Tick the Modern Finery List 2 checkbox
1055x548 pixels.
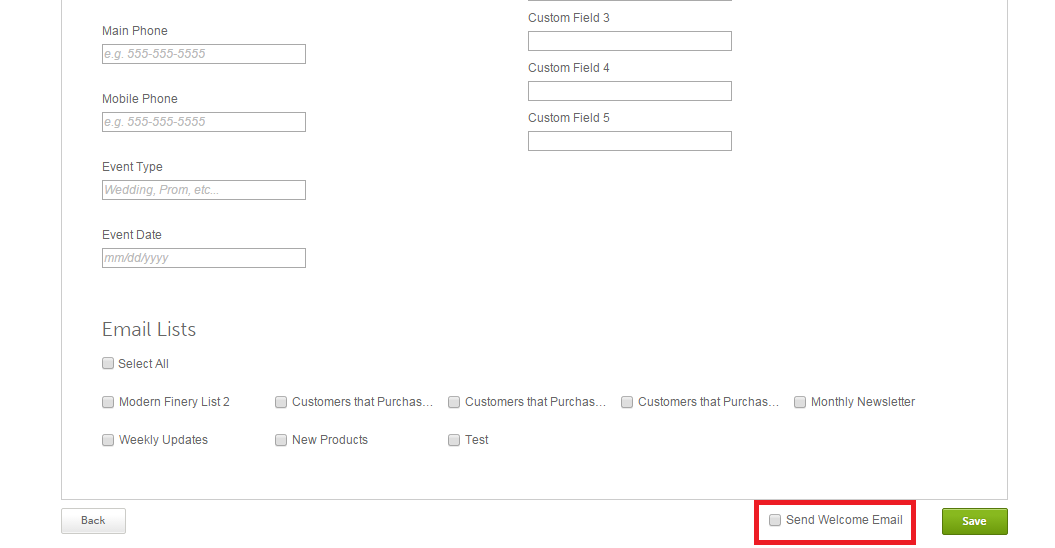[x=108, y=402]
